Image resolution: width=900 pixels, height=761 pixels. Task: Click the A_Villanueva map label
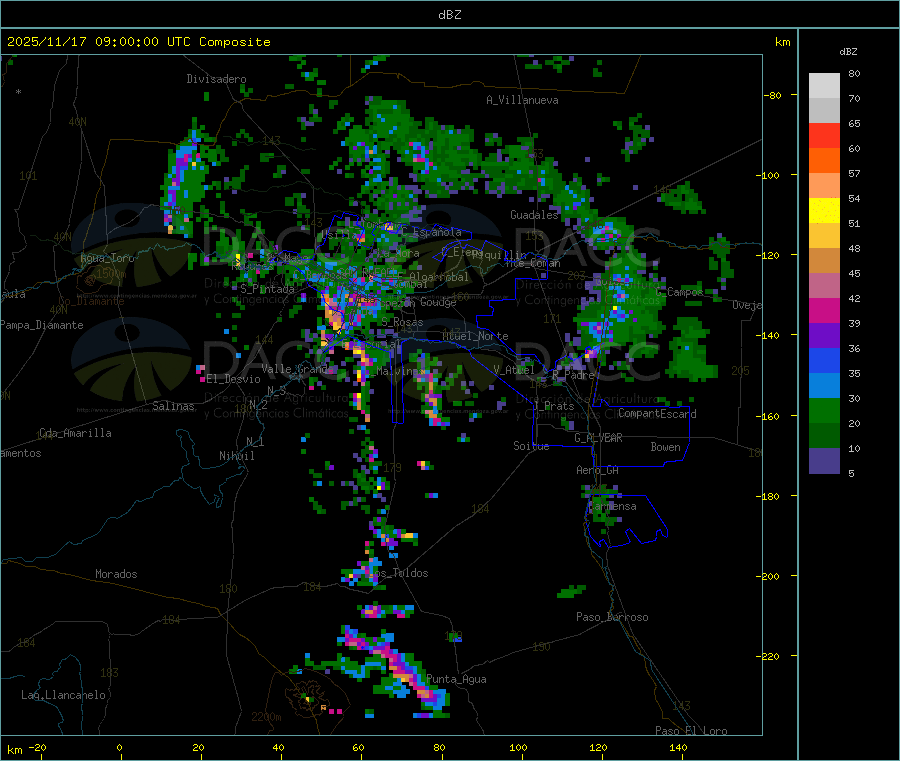pyautogui.click(x=522, y=100)
